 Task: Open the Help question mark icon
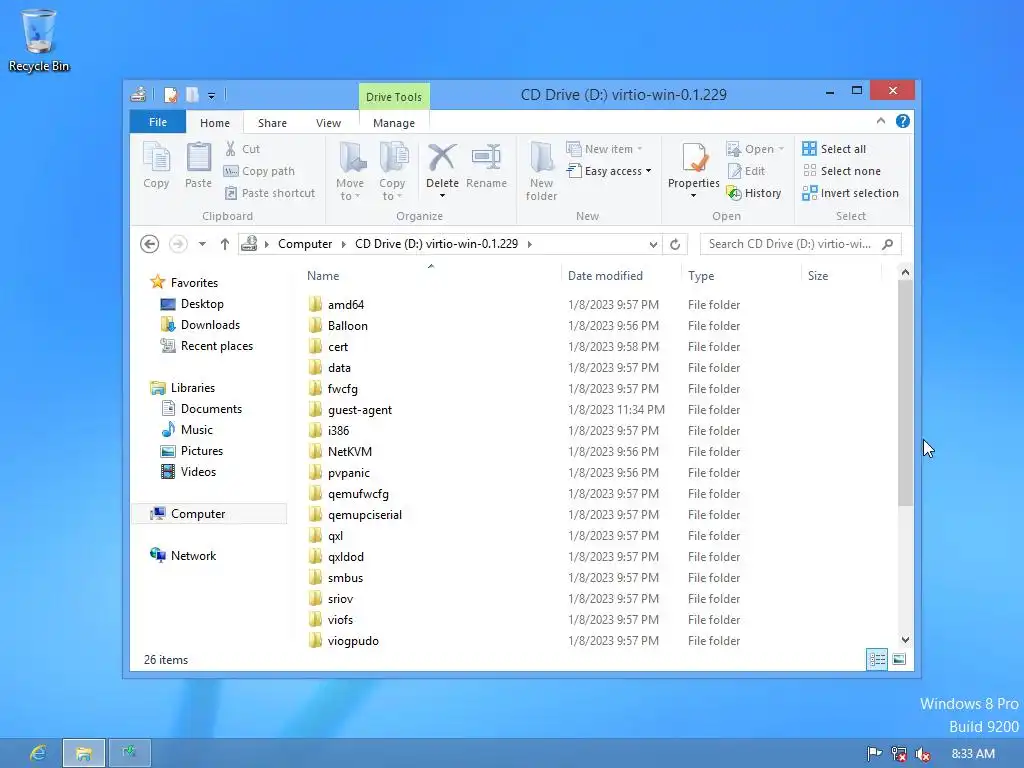pyautogui.click(x=903, y=121)
